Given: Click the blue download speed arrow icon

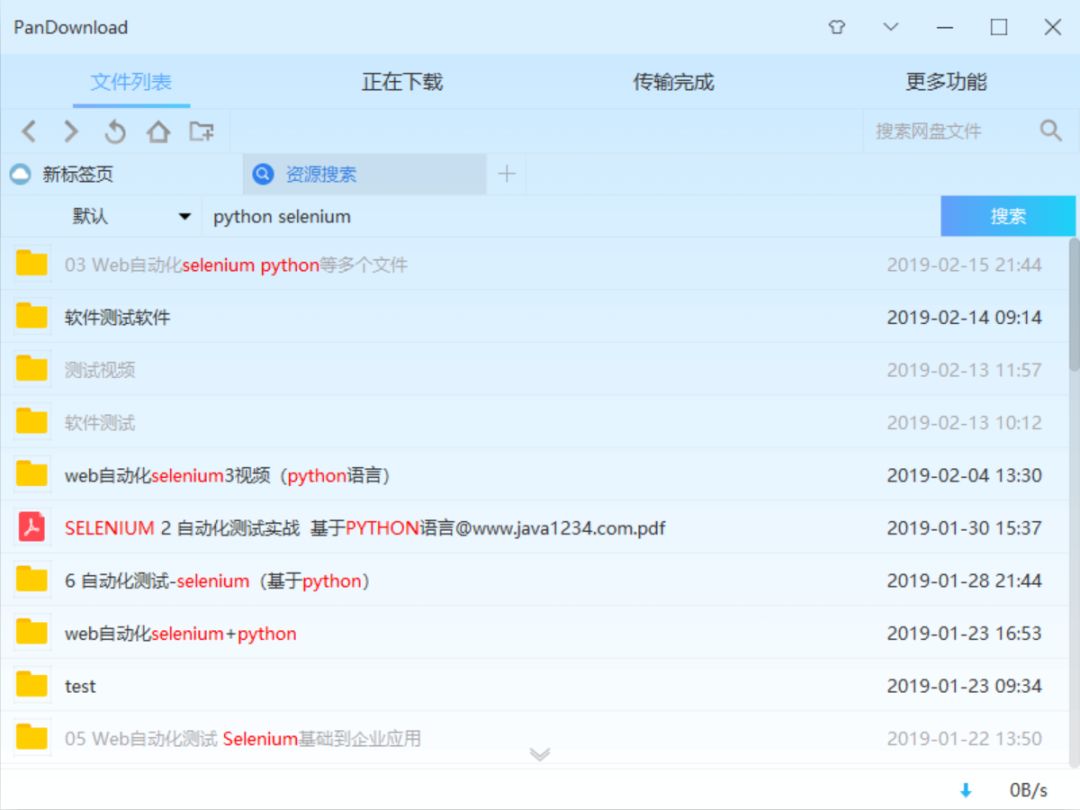Looking at the screenshot, I should pyautogui.click(x=966, y=790).
